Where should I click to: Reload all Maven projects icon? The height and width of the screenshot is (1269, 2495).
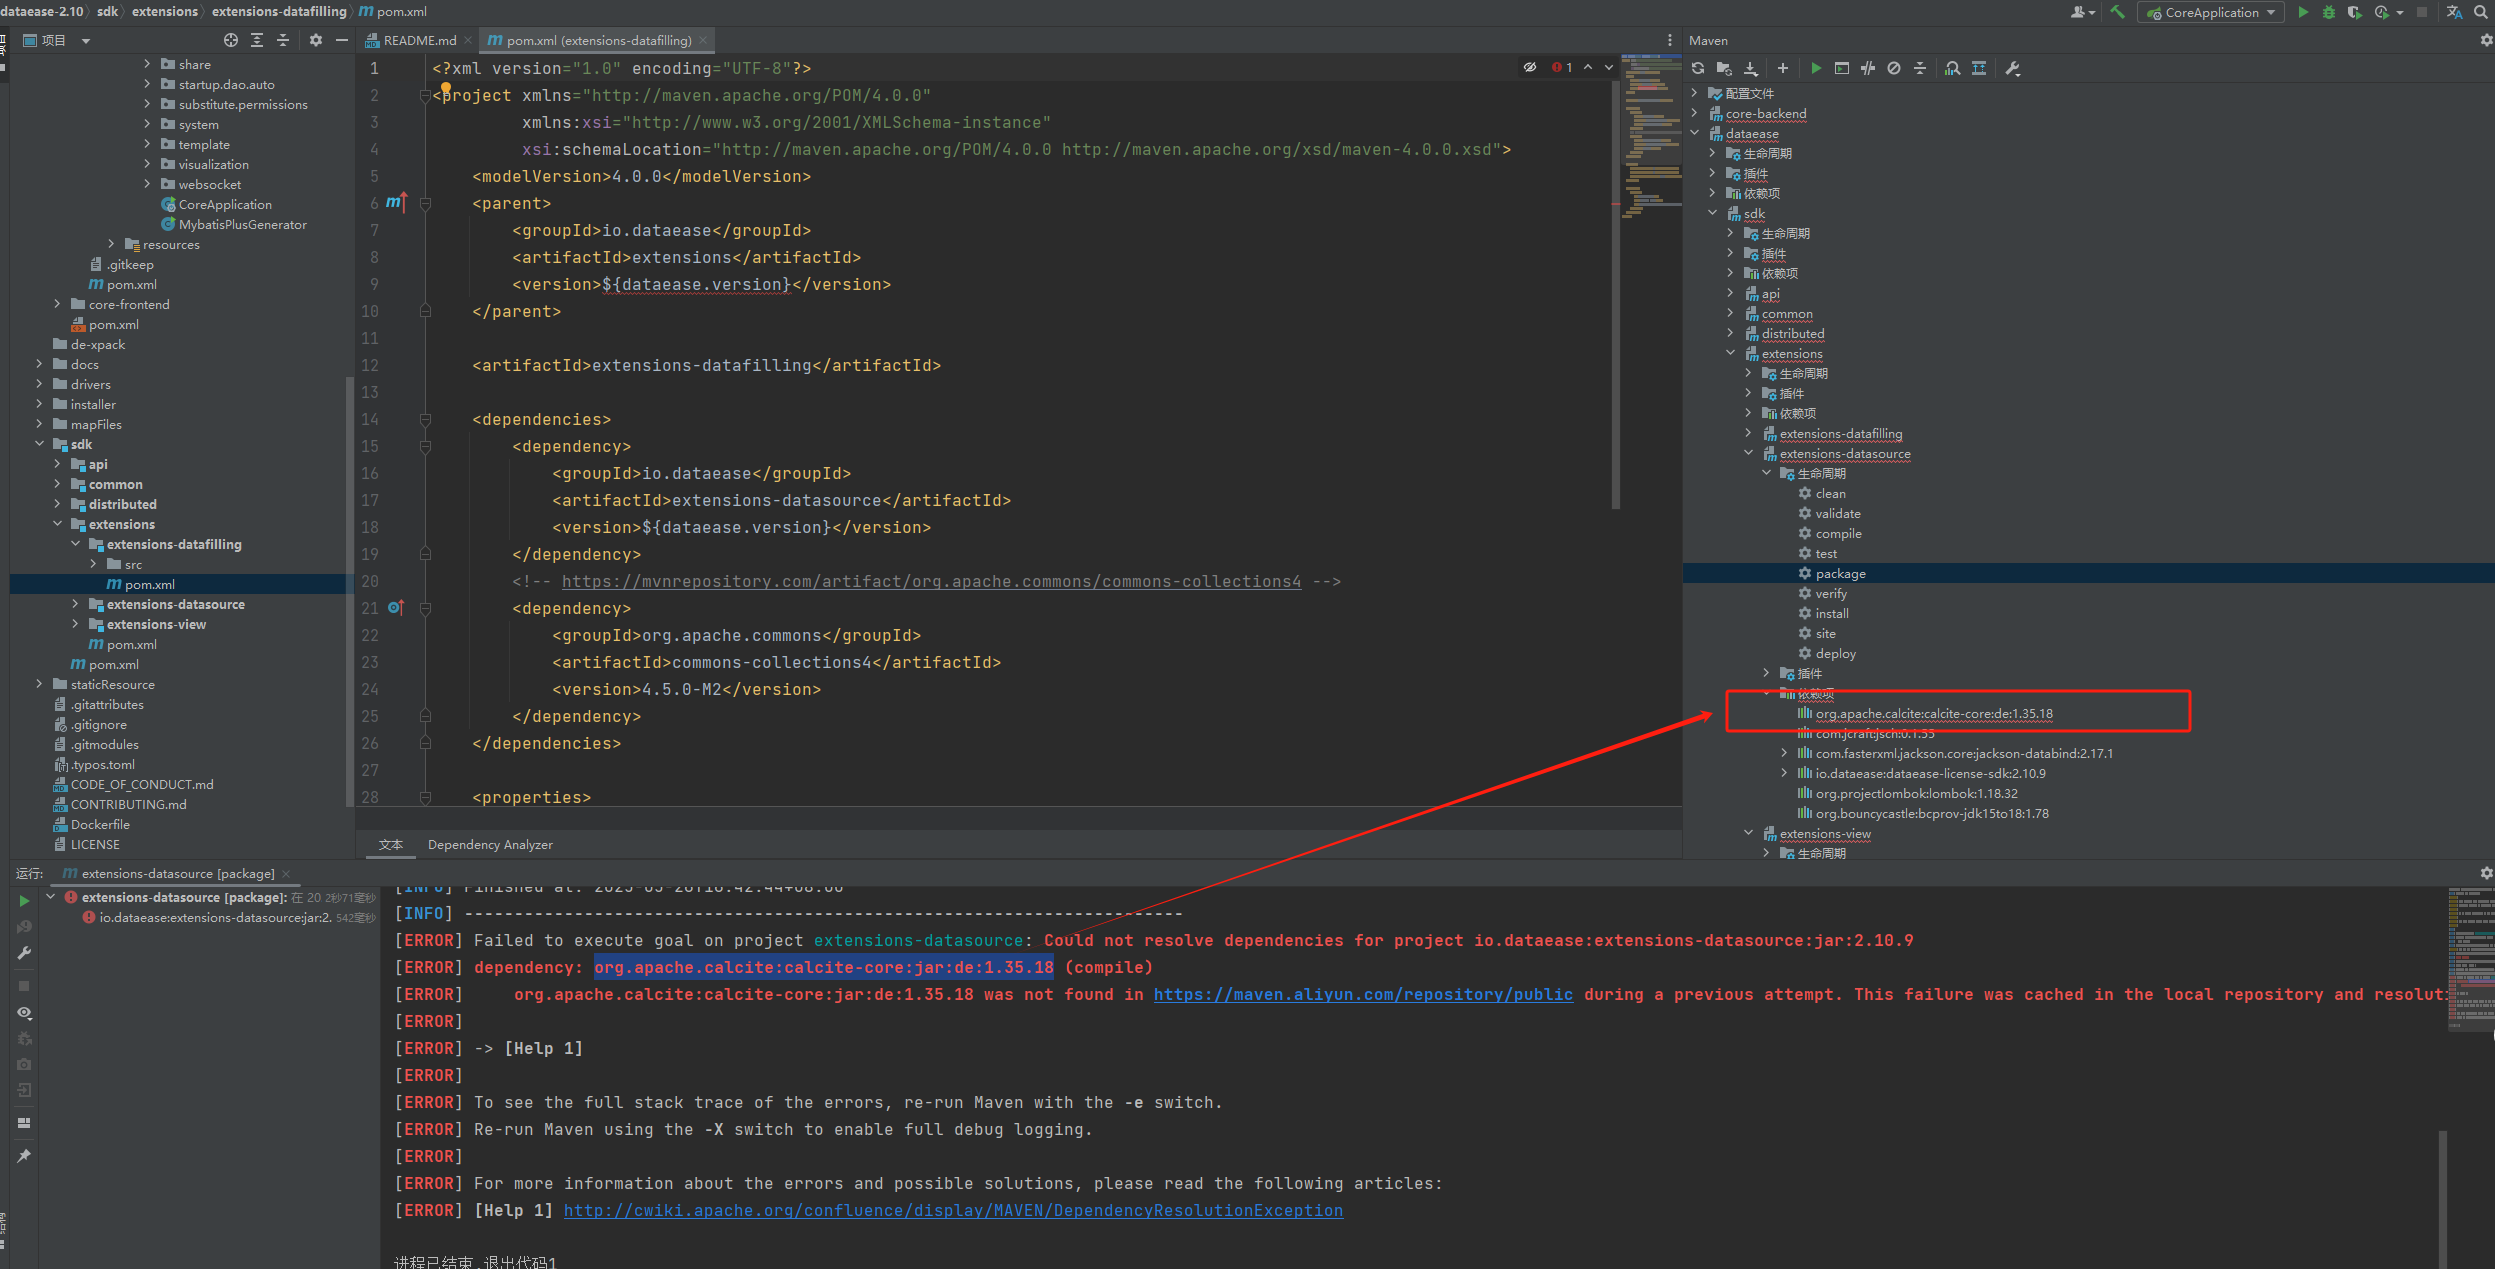1697,68
